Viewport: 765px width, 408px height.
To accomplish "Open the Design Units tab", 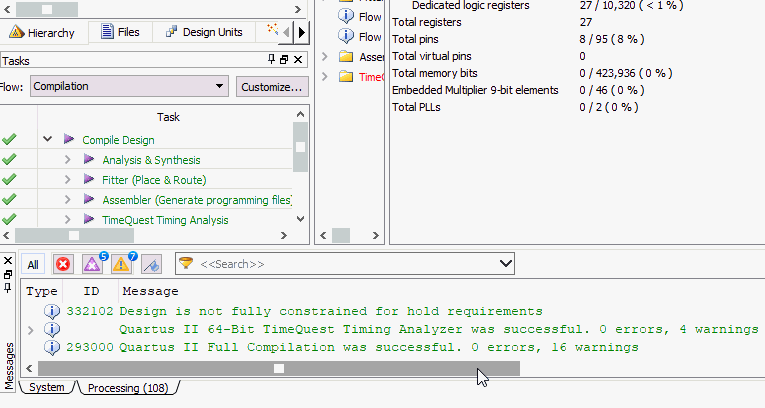I will pos(204,32).
